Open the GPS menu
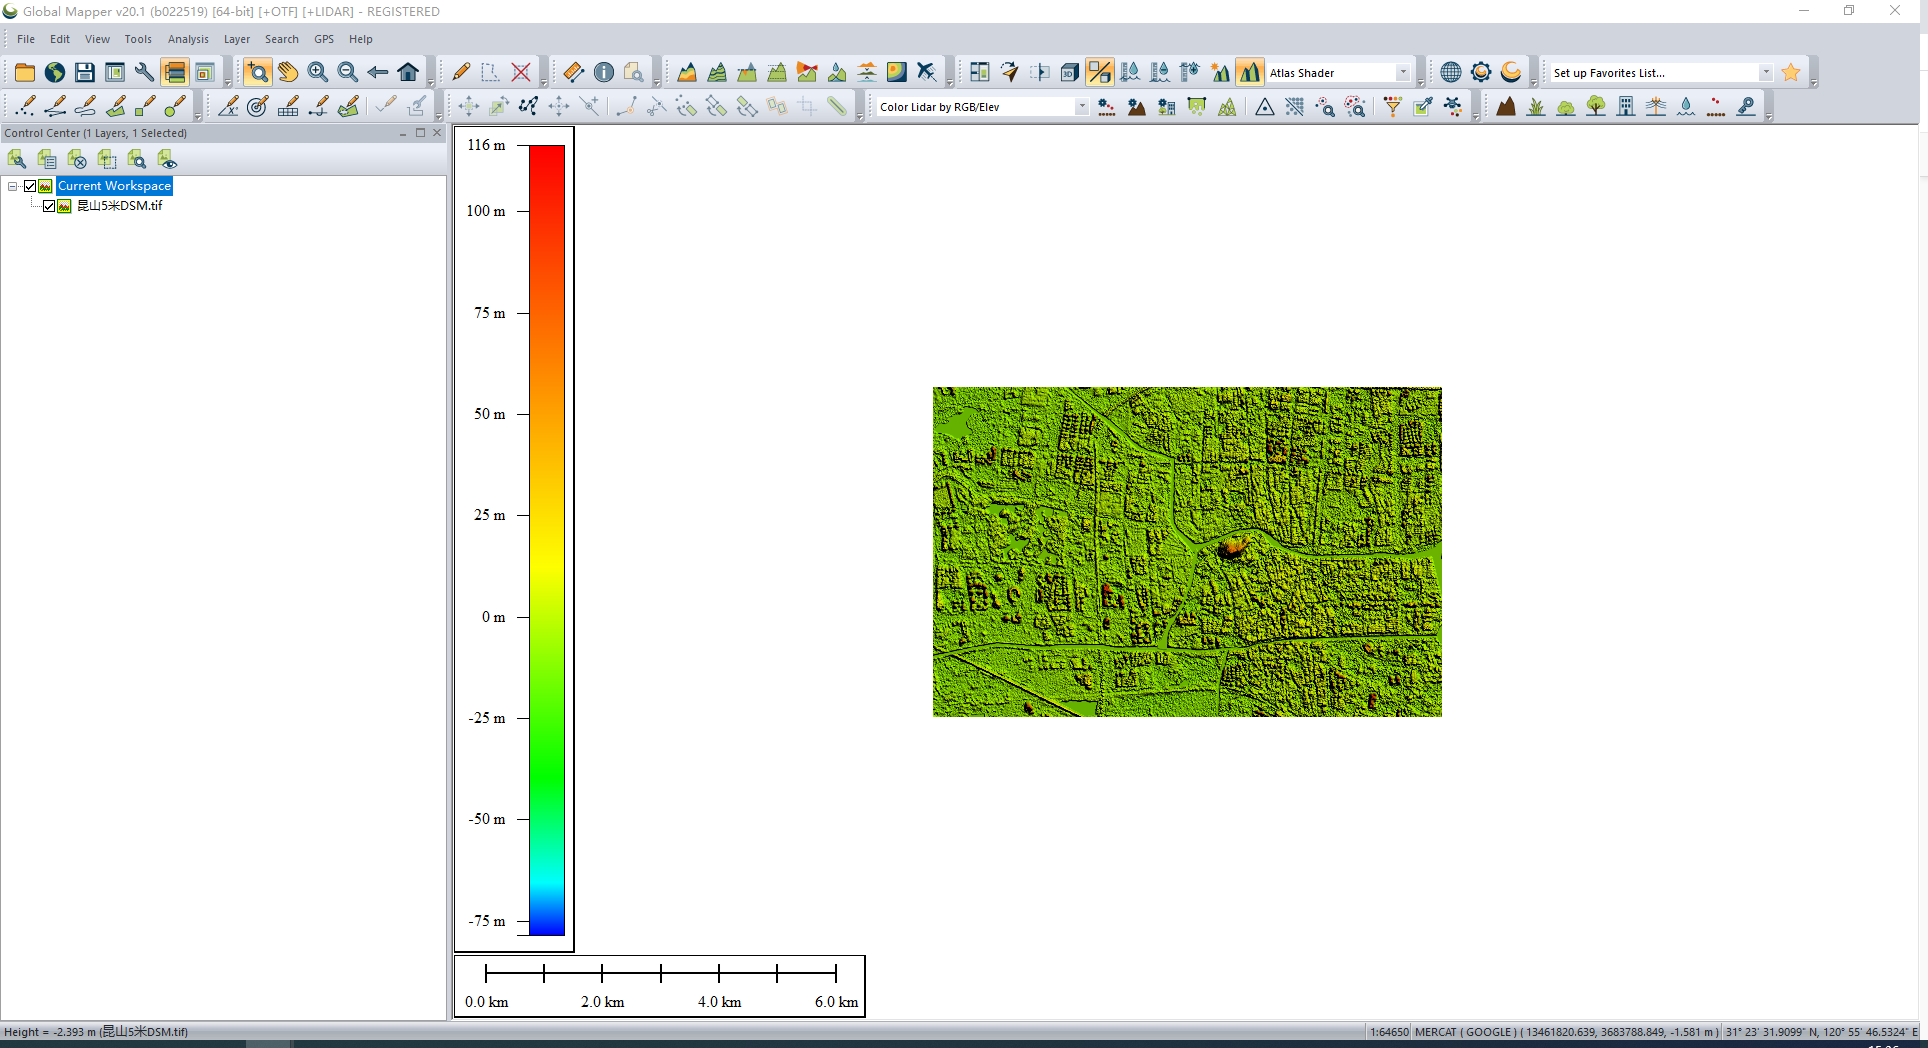The width and height of the screenshot is (1928, 1048). pyautogui.click(x=324, y=39)
